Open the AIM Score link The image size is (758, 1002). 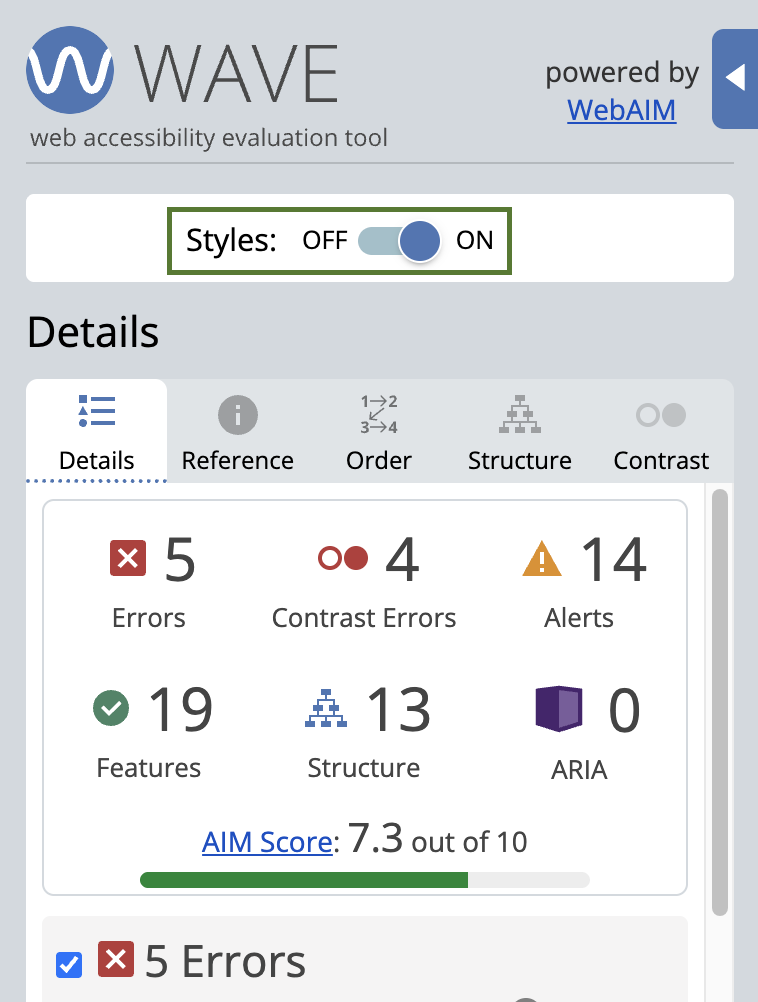tap(267, 842)
